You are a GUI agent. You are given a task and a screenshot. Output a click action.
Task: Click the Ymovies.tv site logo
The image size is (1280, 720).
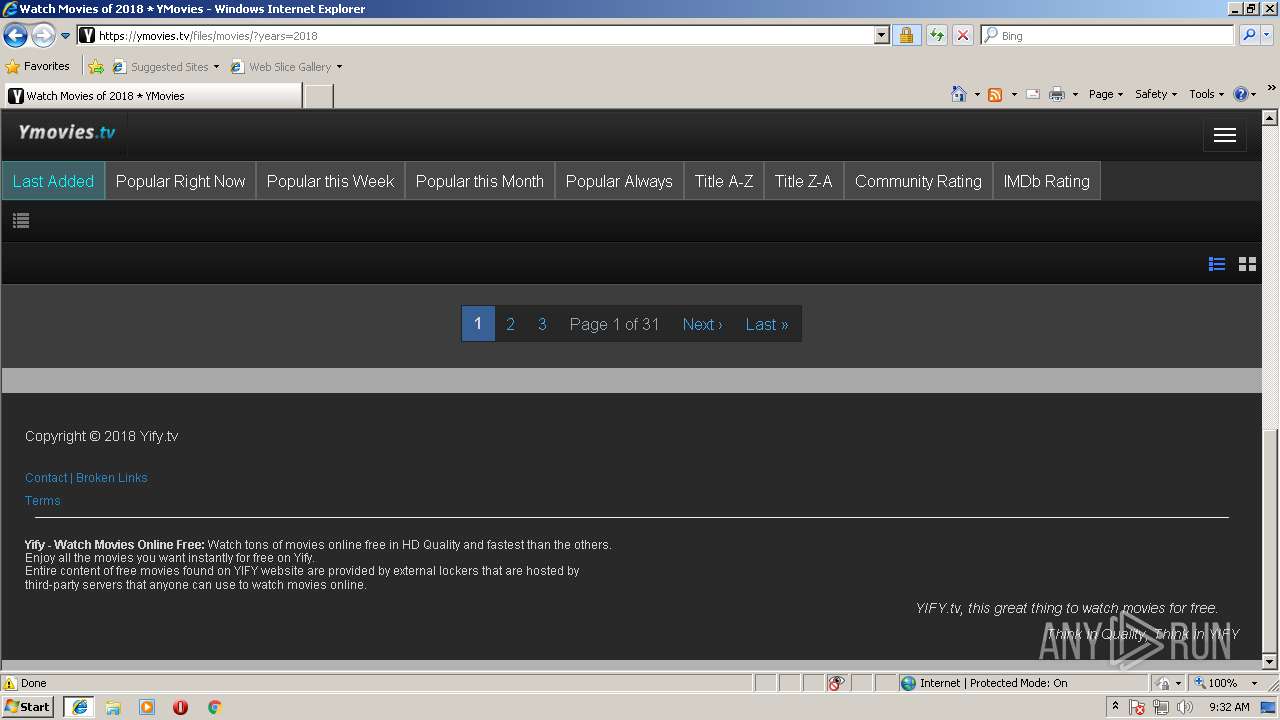67,132
